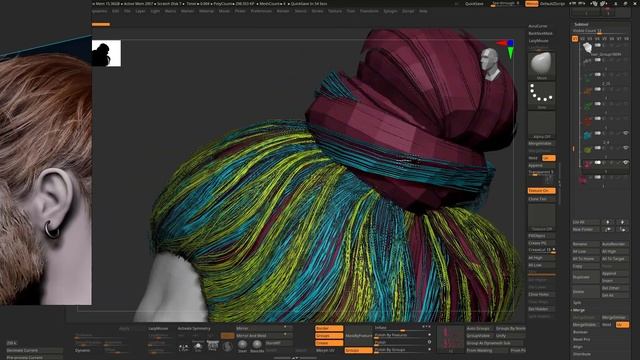Click the circle icon beside Polish By Features
This screenshot has width=640, height=360.
429,335
